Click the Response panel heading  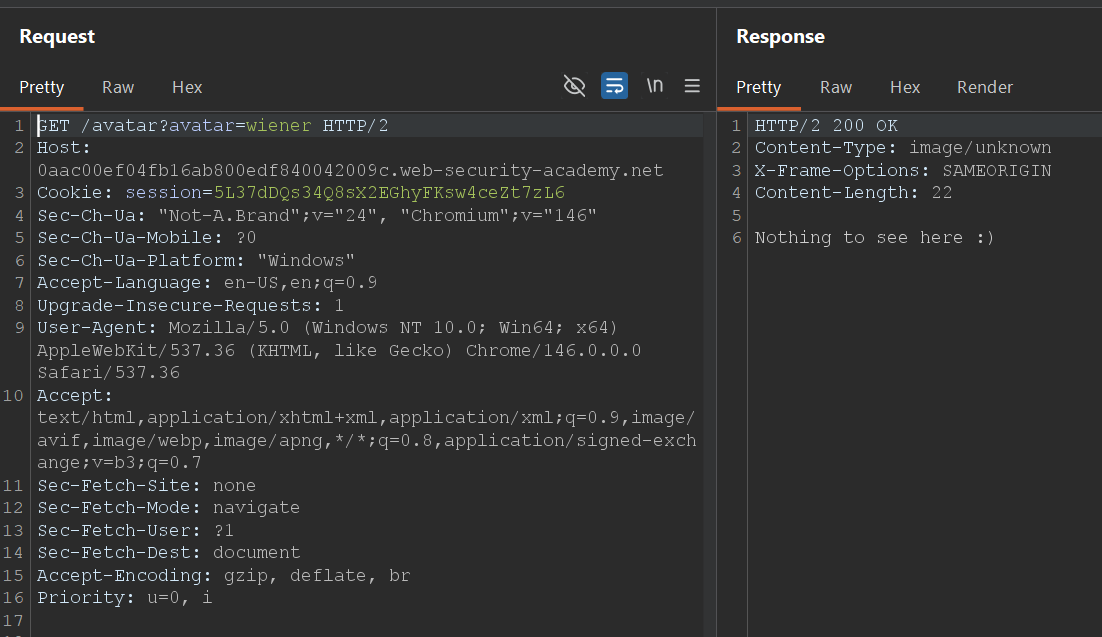780,37
